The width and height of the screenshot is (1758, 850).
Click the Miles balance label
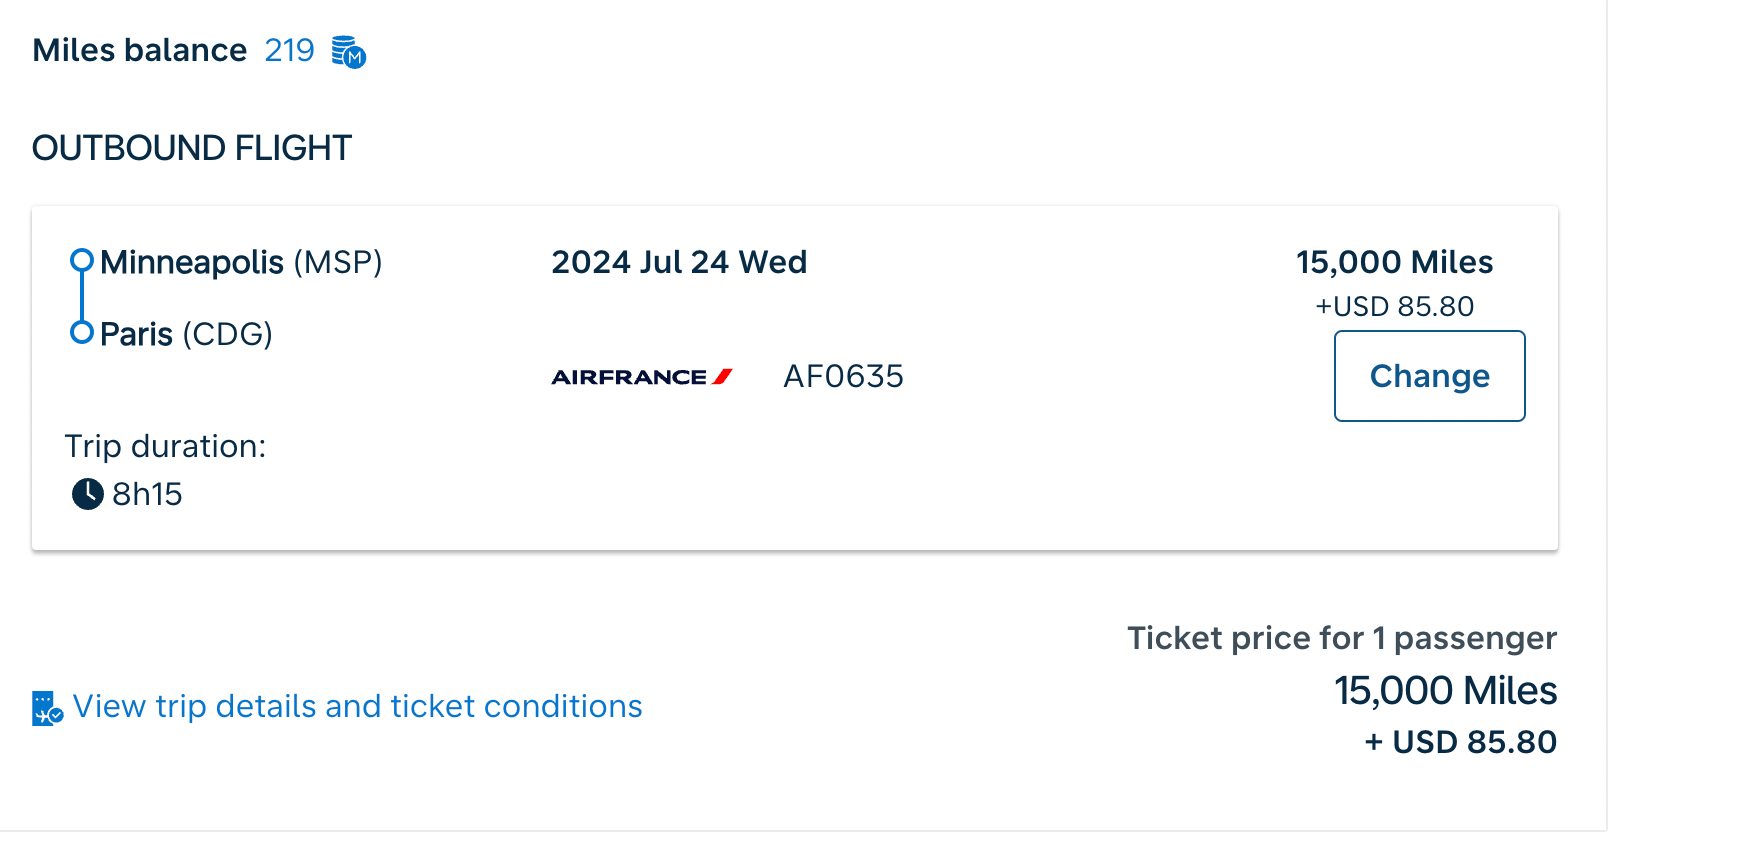pyautogui.click(x=139, y=50)
